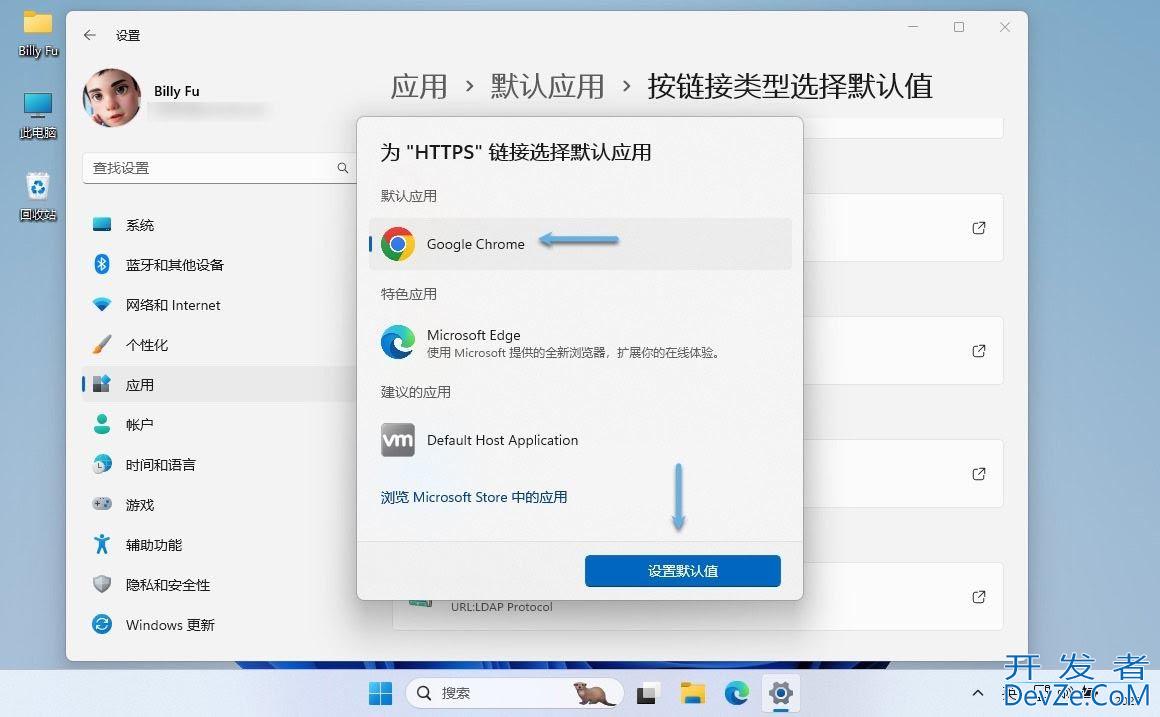This screenshot has height=717, width=1160.
Task: Open 帐户 settings category
Action: click(x=219, y=425)
